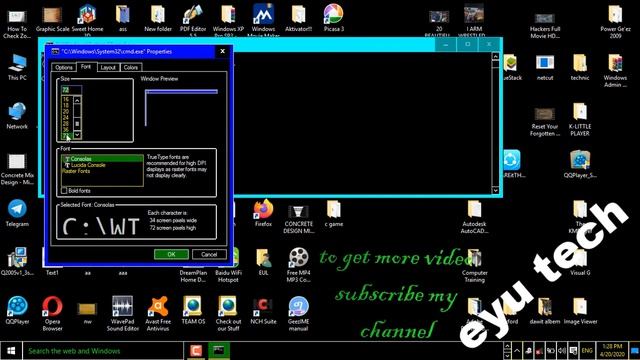Open the New folder icon

(158, 18)
